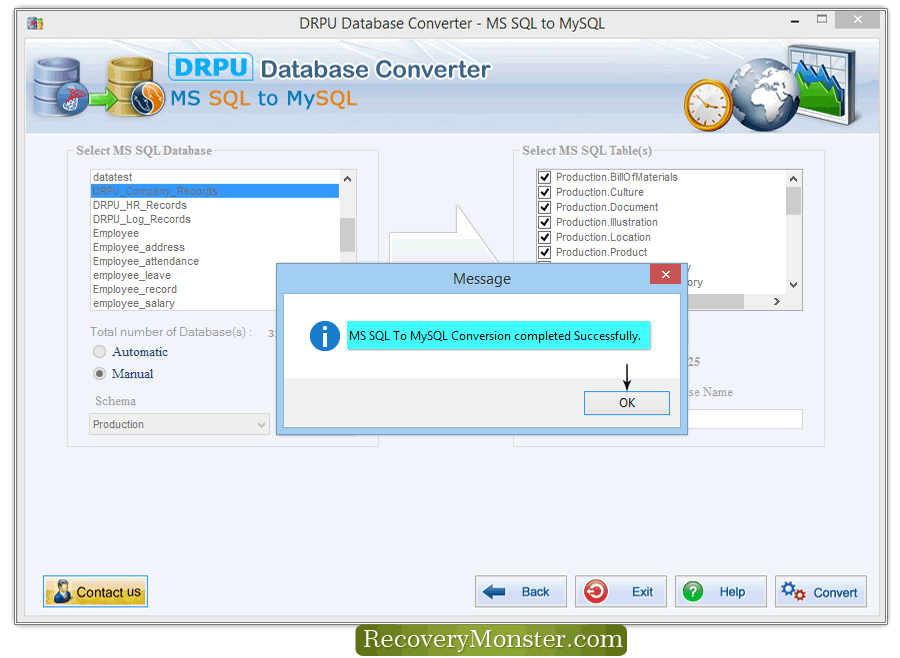Click the table list horizontal scroll-right arrow
This screenshot has width=900, height=658.
(x=777, y=301)
